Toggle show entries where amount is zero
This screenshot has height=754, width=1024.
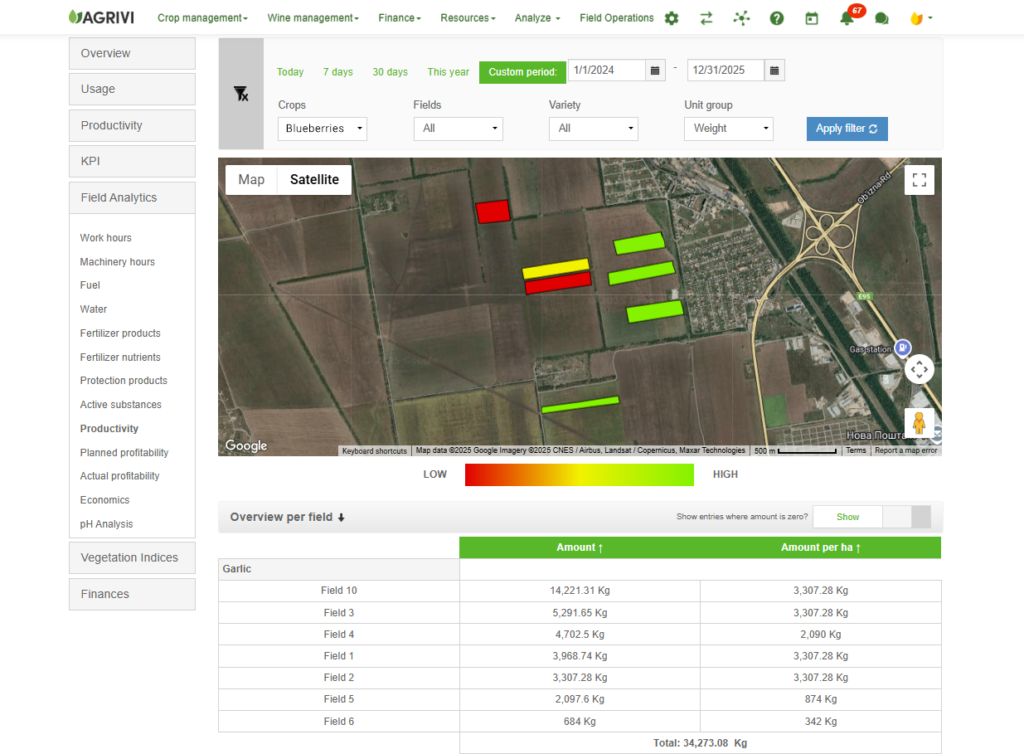(871, 517)
